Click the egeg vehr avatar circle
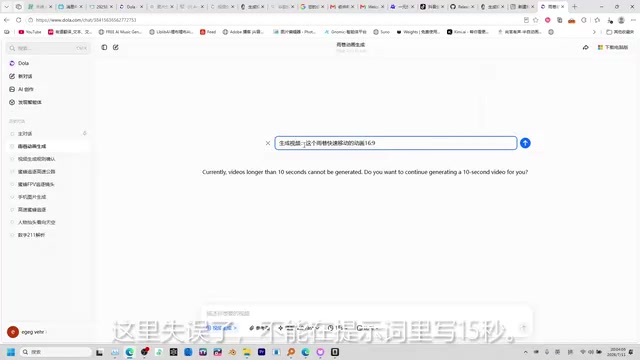640x360 pixels. 13,332
